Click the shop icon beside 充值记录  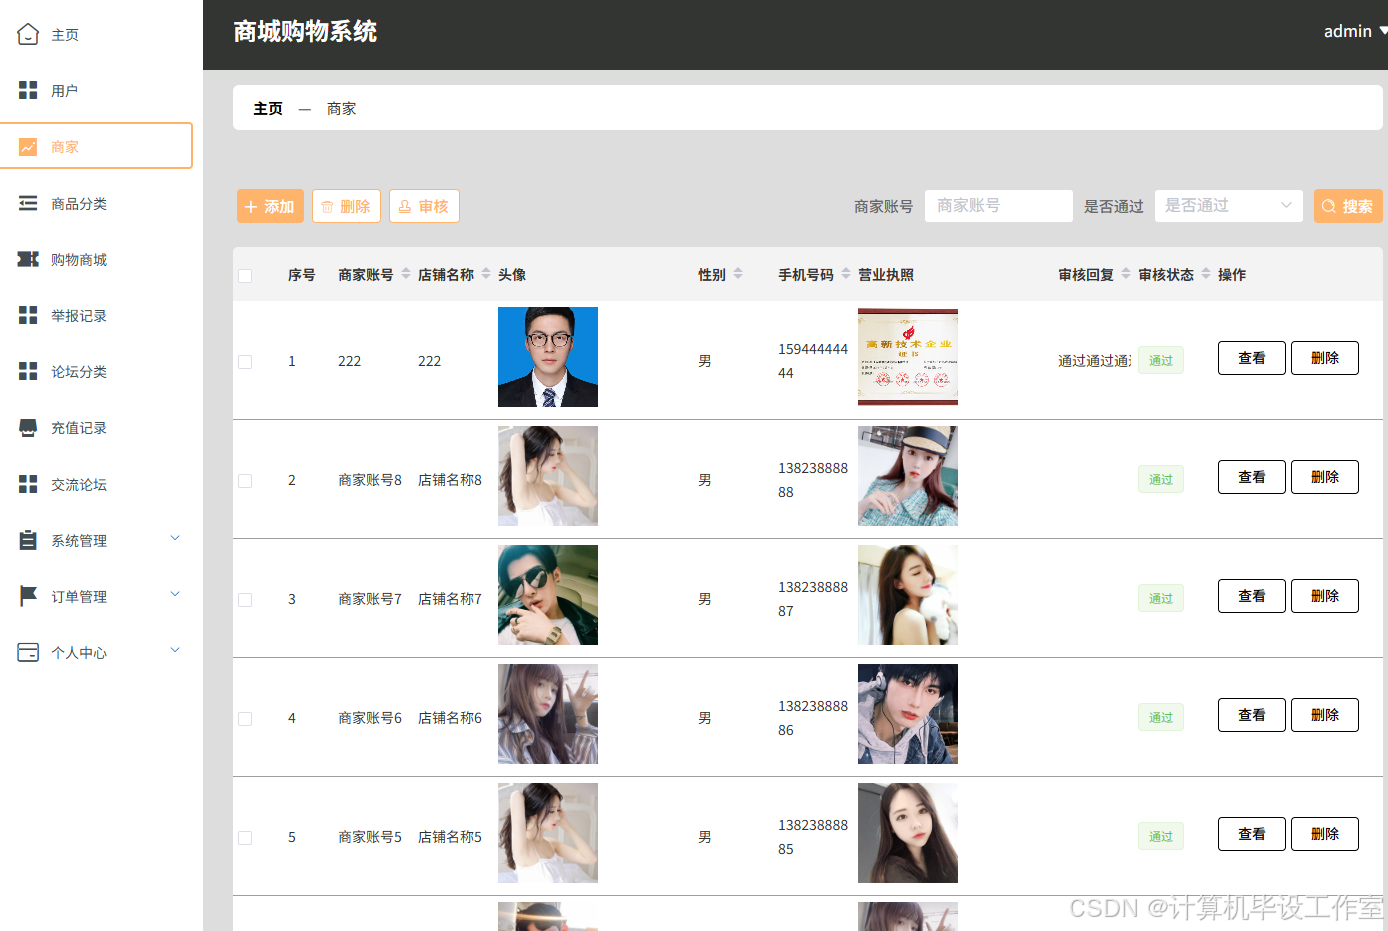(x=28, y=428)
